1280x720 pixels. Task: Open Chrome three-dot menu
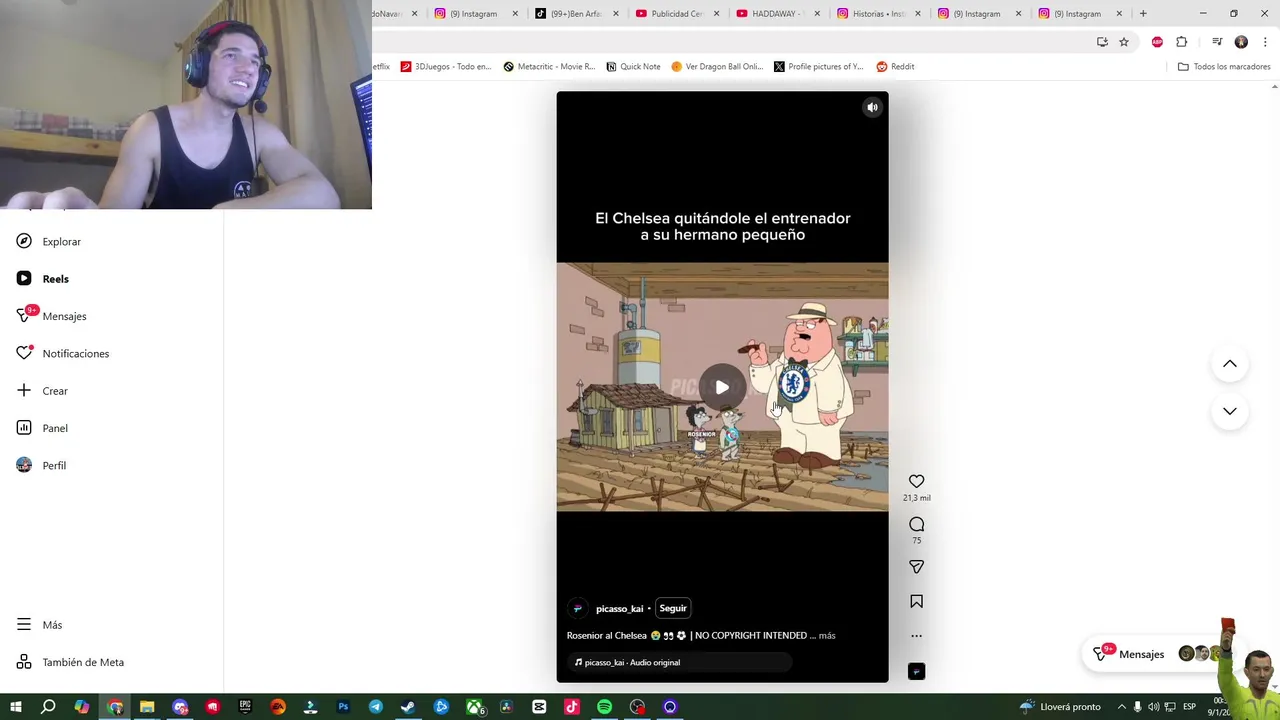1264,42
